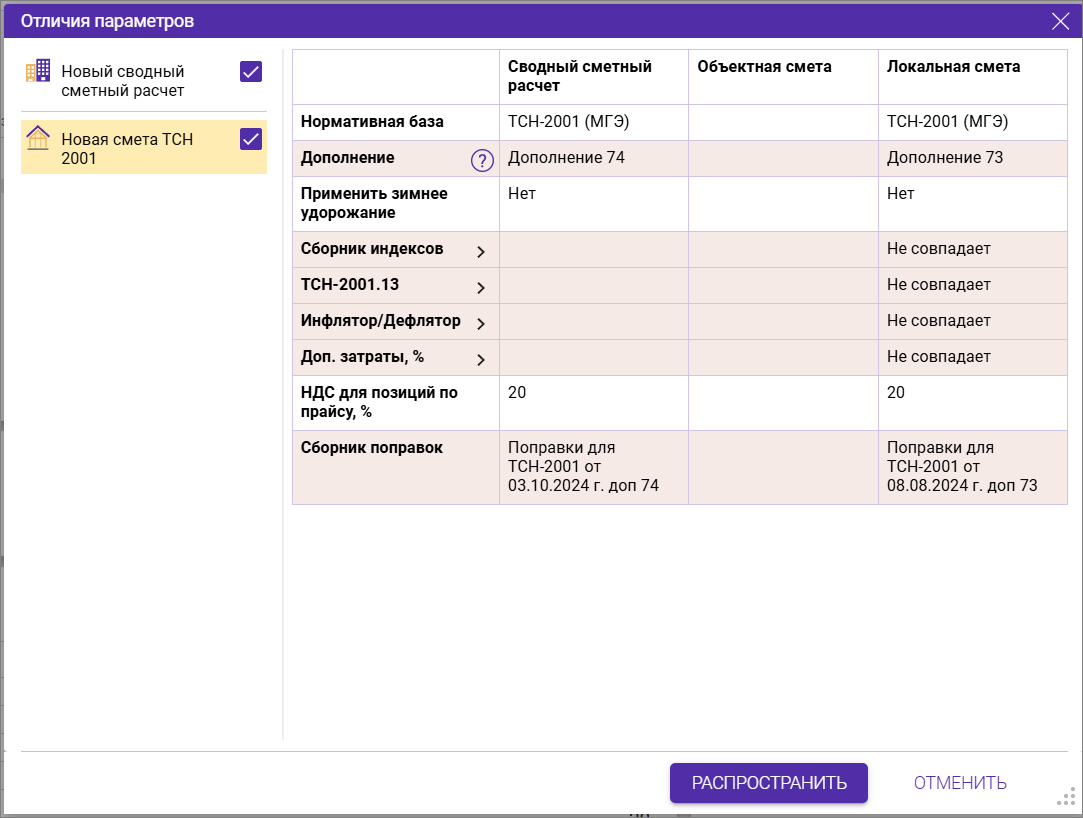Click the building icon for Новый сводный сметный расчет

tap(37, 71)
